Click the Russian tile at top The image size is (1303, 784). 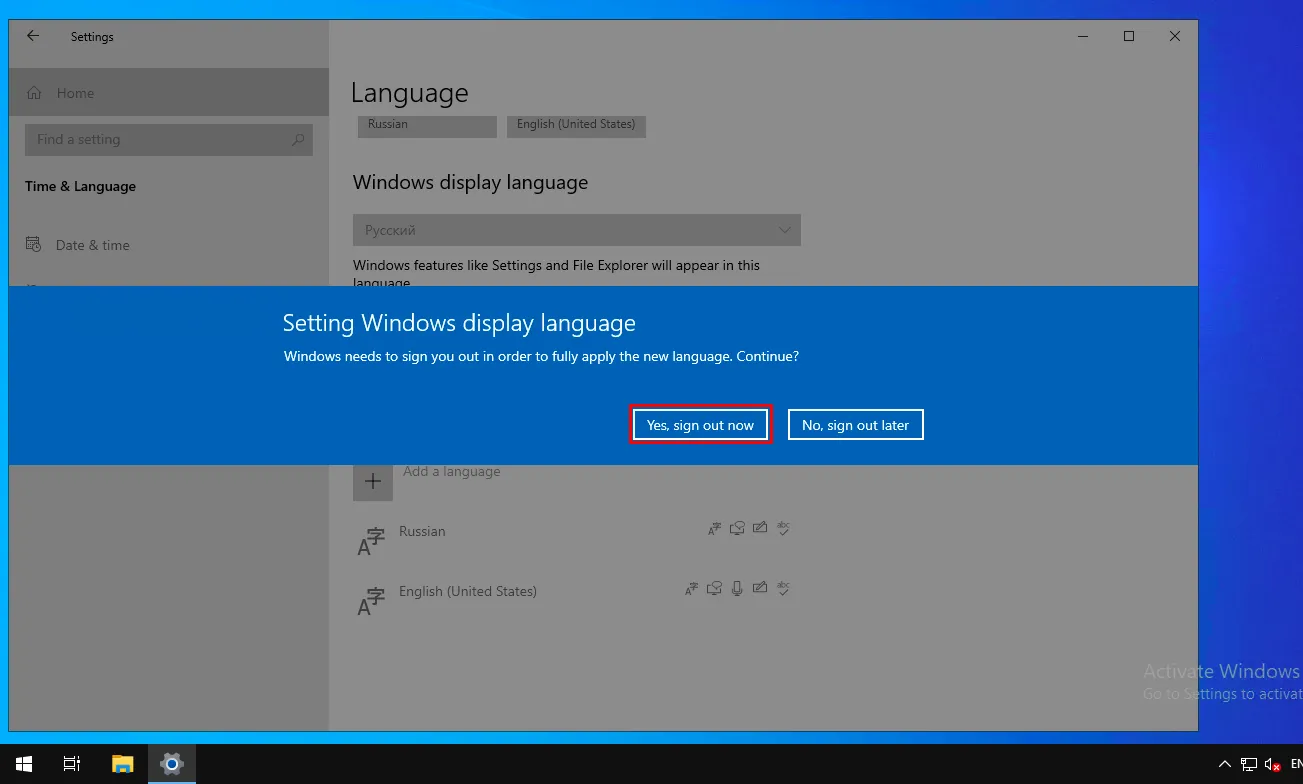click(x=427, y=125)
